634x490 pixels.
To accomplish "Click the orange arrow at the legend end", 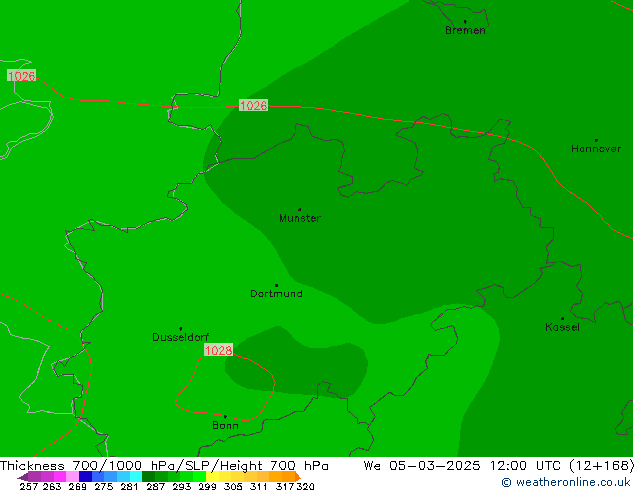I will pyautogui.click(x=298, y=477).
